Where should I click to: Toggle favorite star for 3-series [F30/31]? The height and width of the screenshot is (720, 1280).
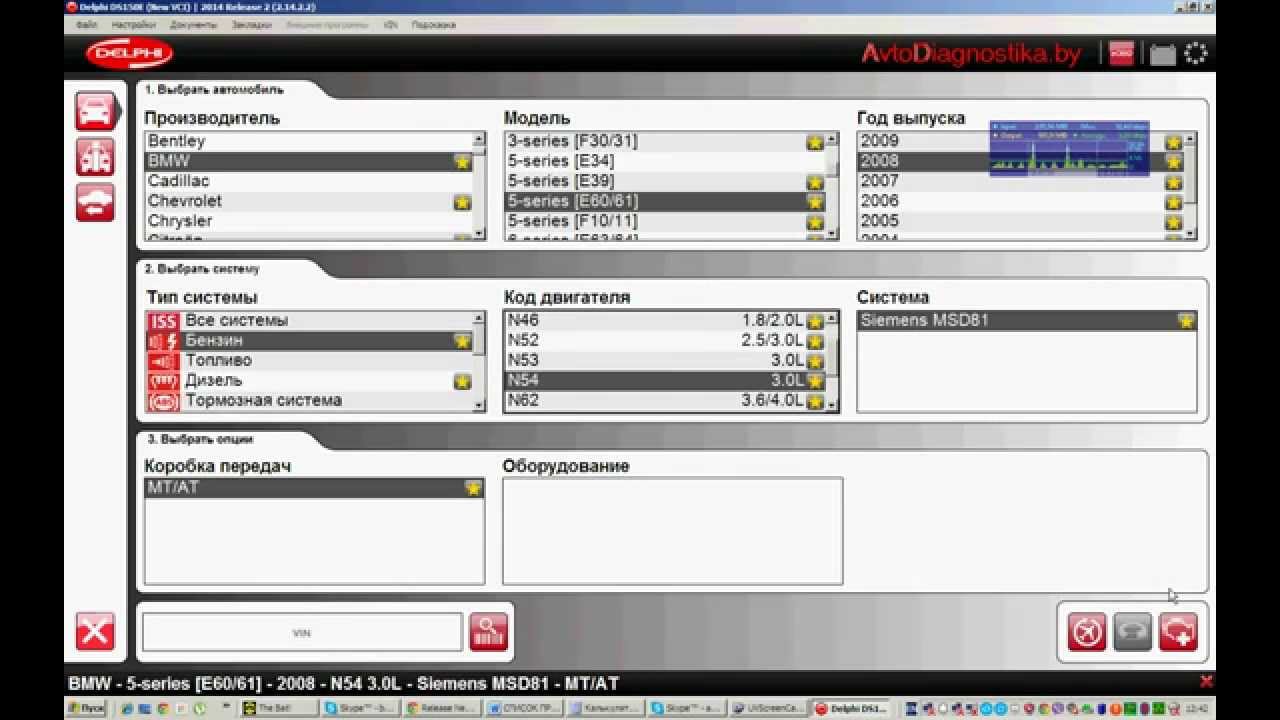pyautogui.click(x=815, y=142)
